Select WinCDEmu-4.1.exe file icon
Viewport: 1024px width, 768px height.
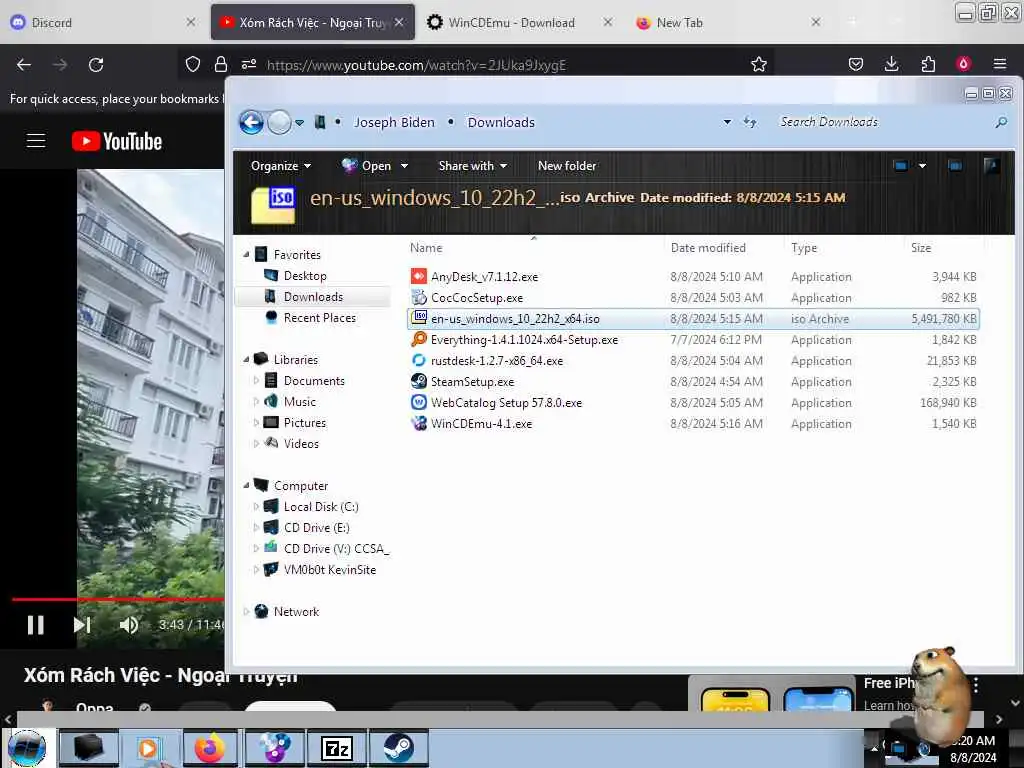point(419,423)
